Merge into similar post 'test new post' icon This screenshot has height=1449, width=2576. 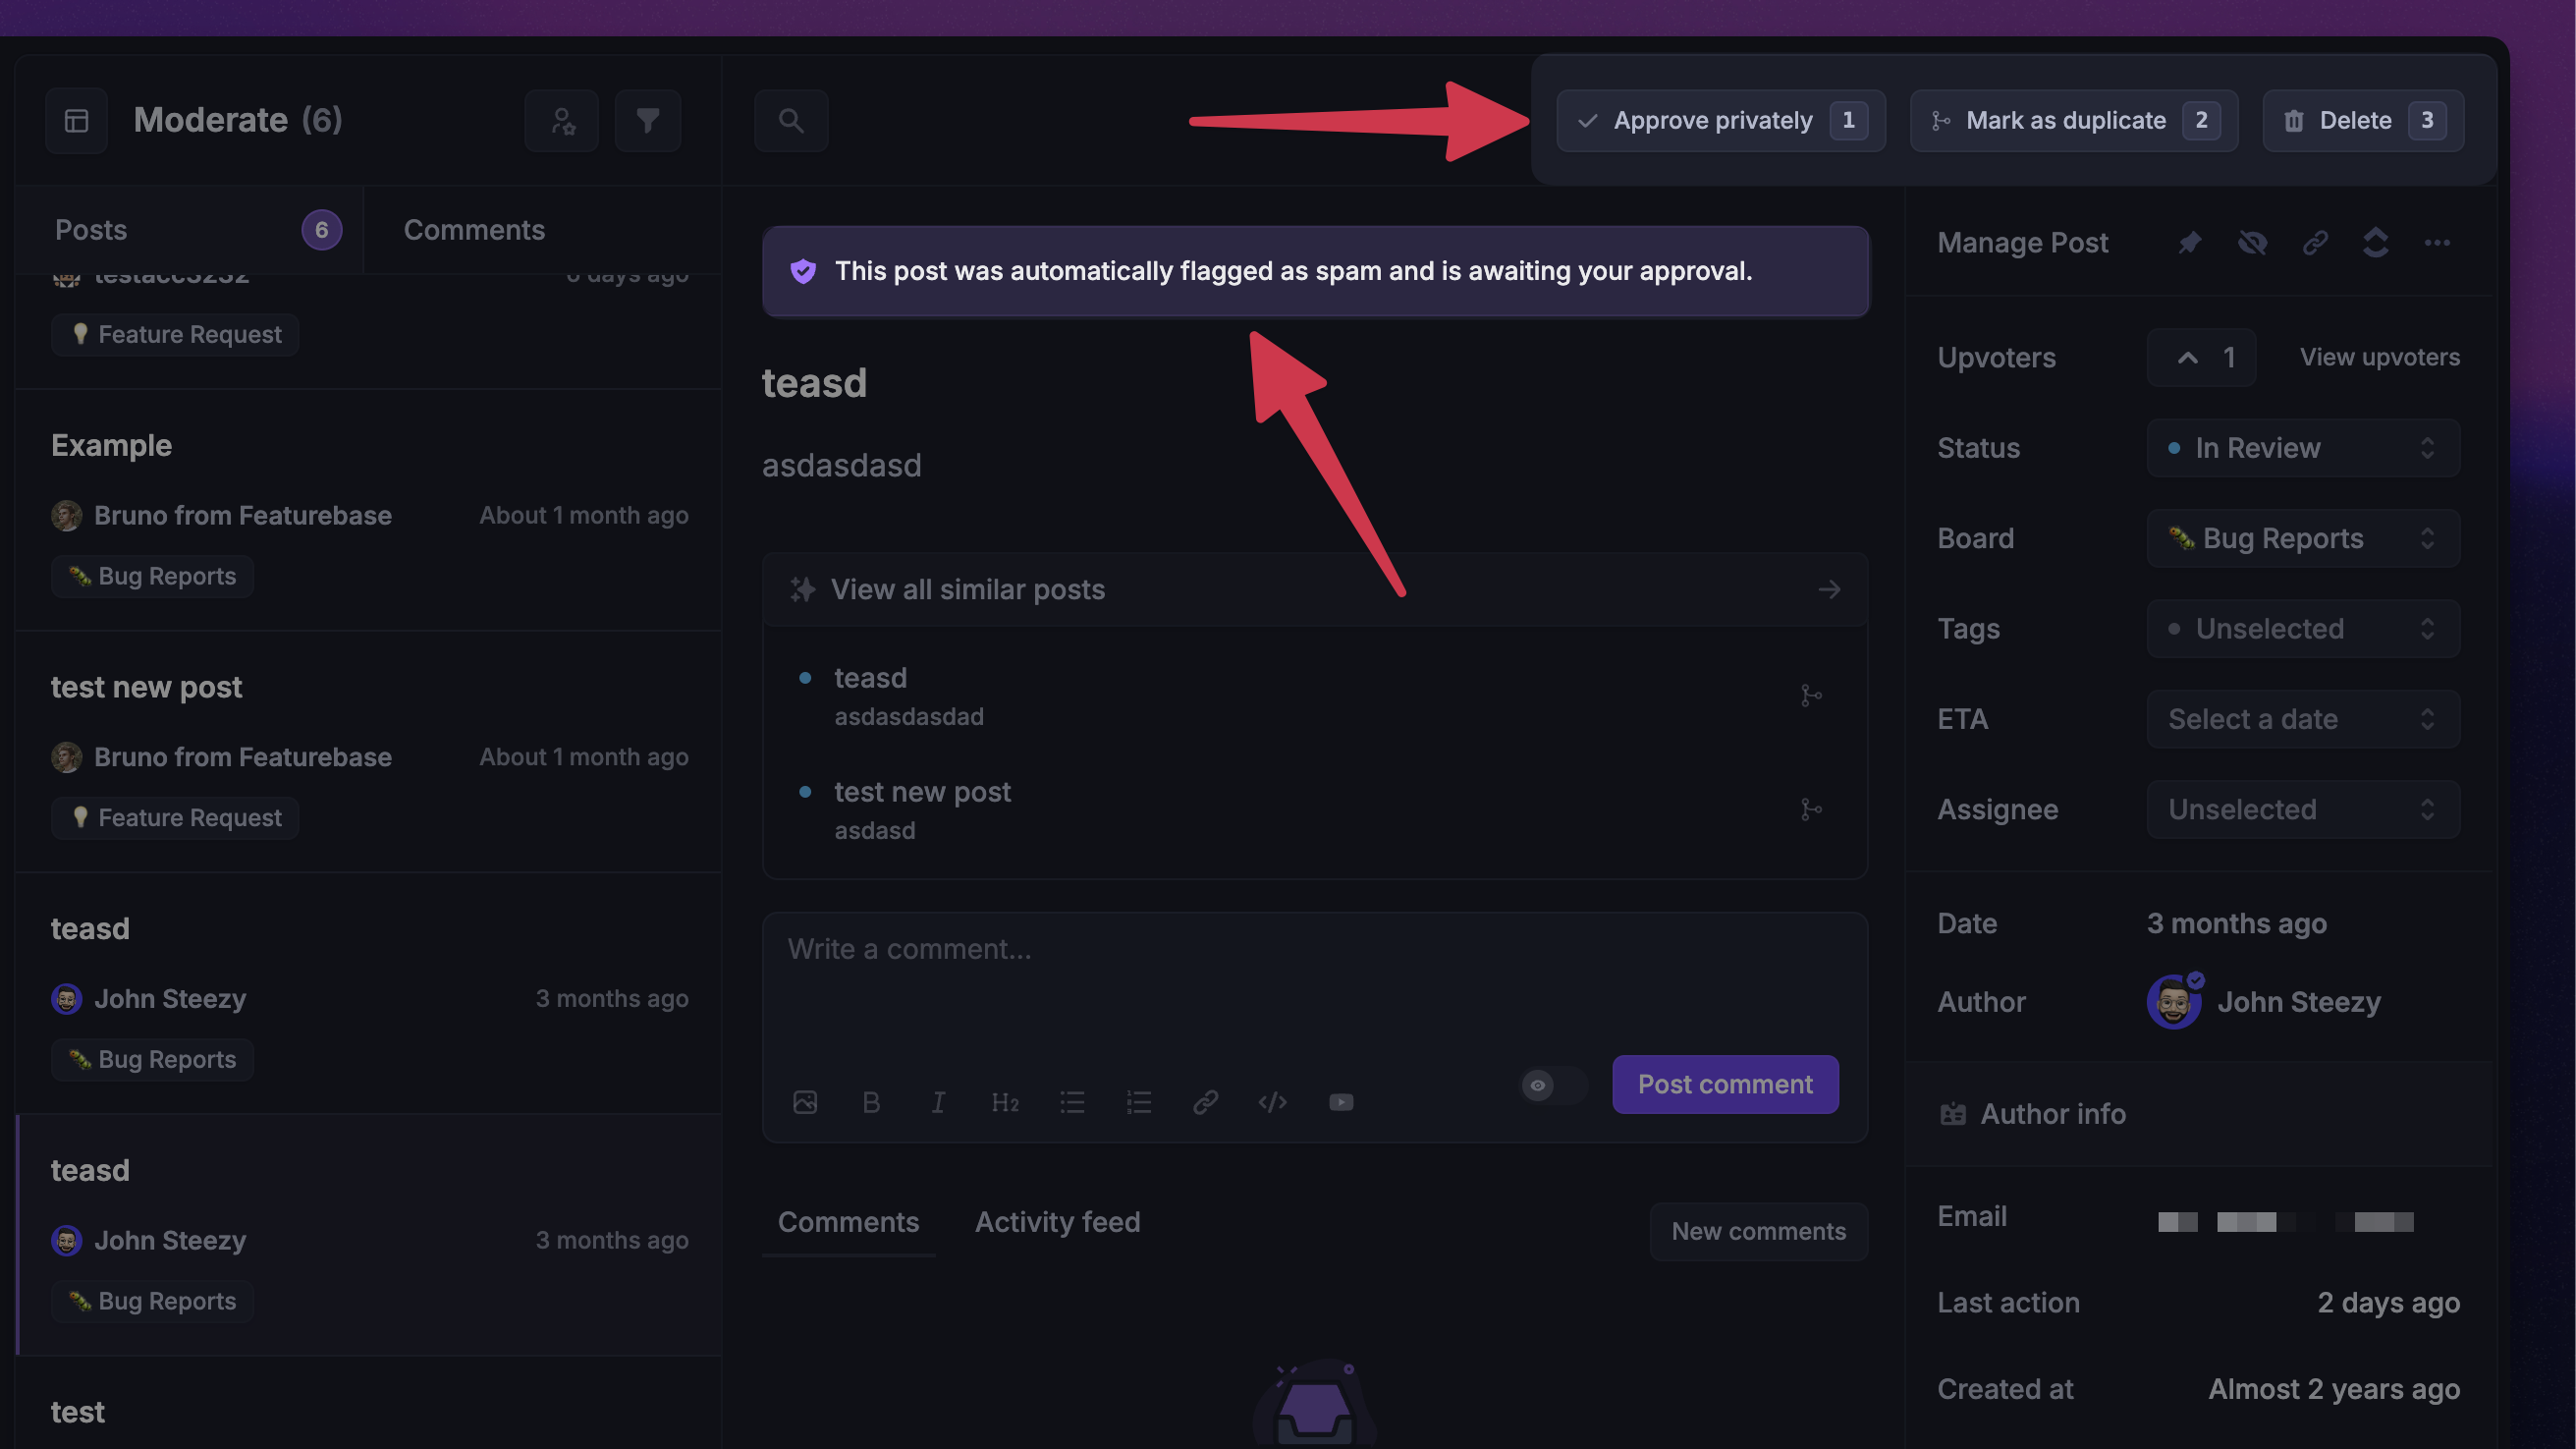(x=1811, y=809)
